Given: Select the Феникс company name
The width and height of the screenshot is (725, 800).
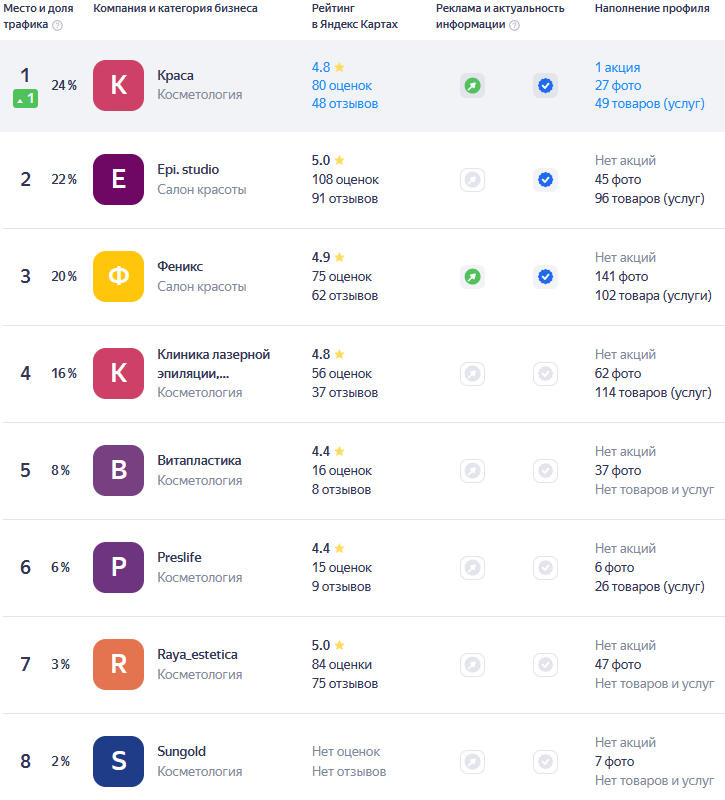Looking at the screenshot, I should coord(180,267).
